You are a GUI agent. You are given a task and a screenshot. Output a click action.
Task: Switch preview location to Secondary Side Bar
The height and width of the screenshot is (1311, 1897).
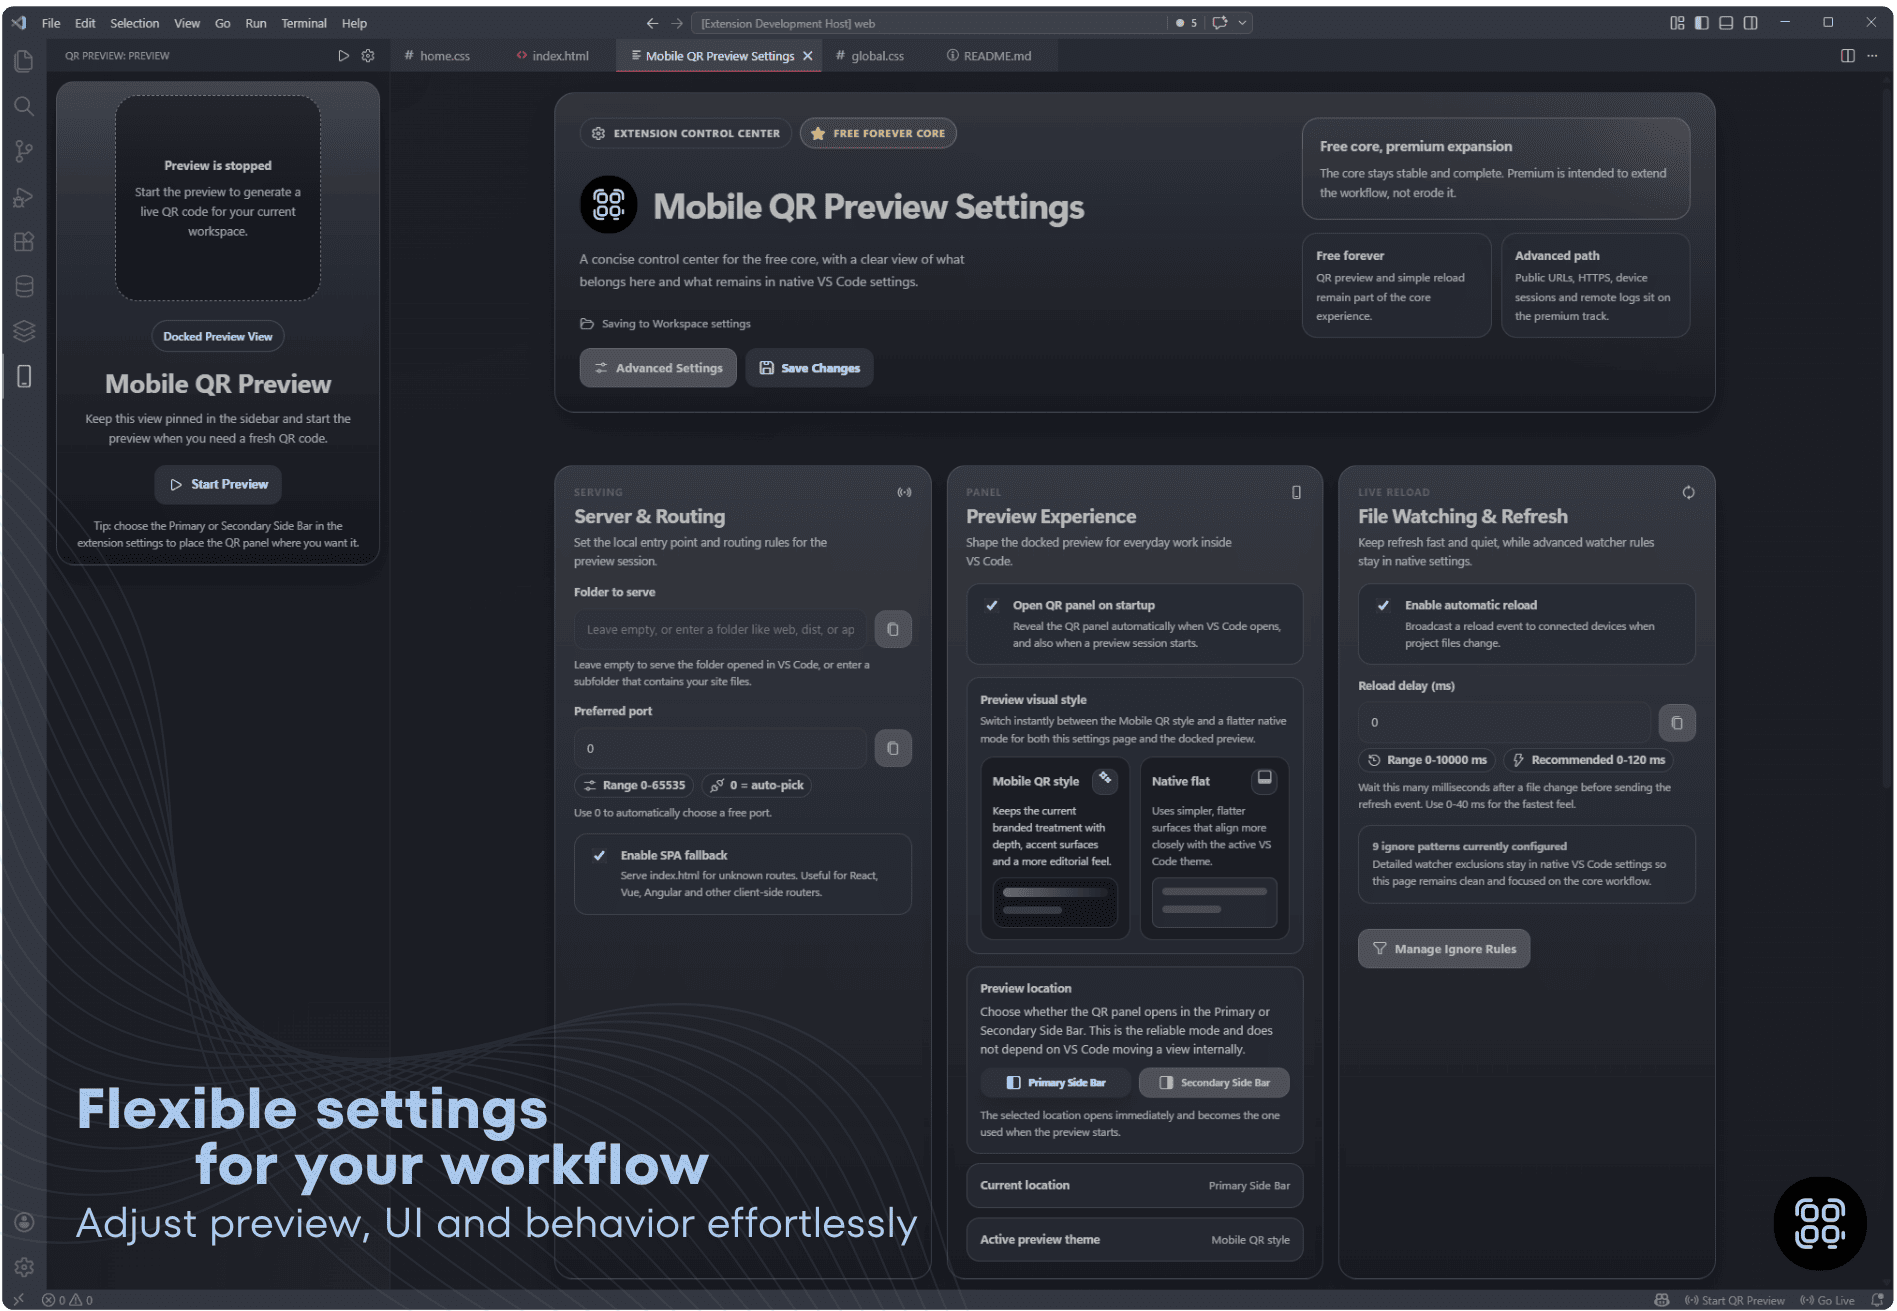point(1213,1082)
